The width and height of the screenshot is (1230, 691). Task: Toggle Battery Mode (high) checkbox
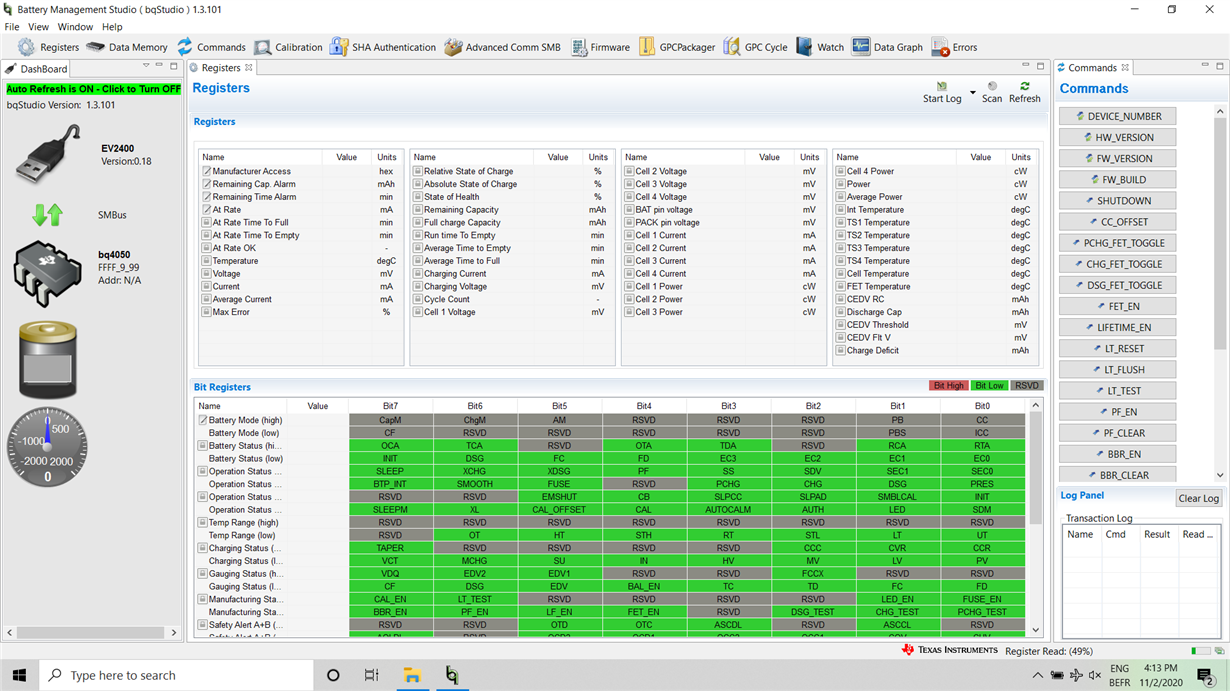point(203,420)
